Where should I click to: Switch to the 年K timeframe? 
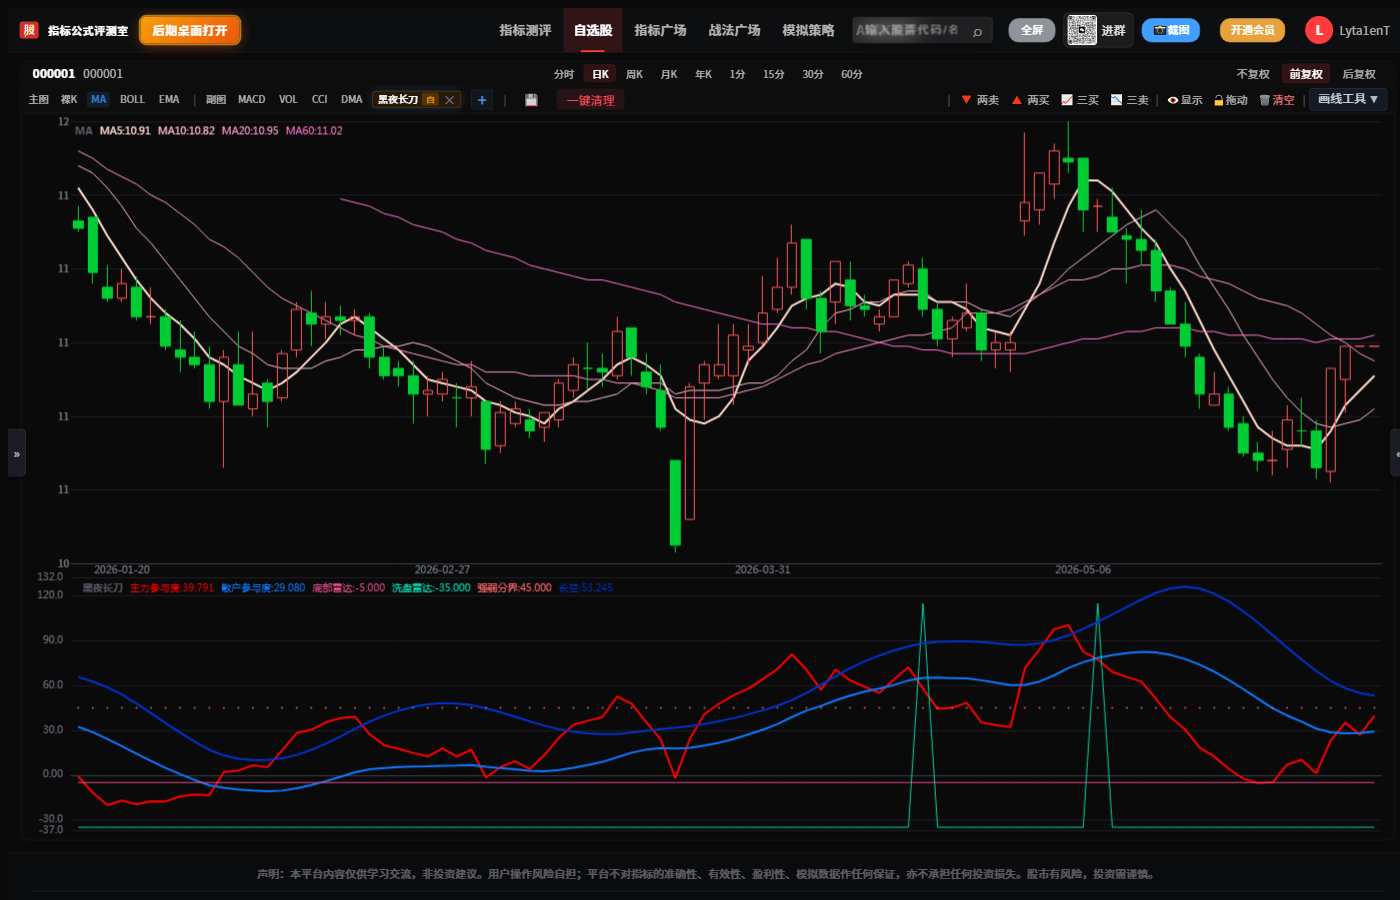704,74
